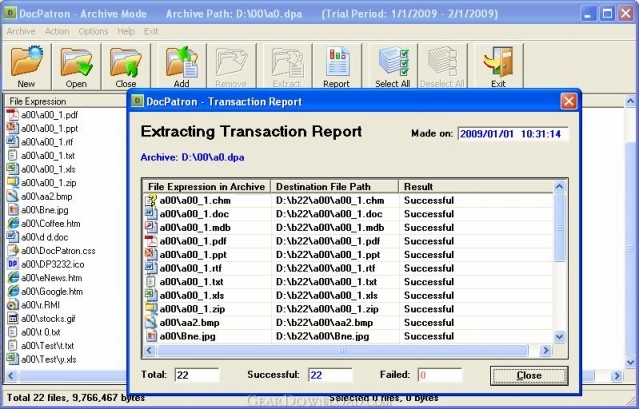Viewport: 639px width, 409px height.
Task: Click main window scroll up arrow
Action: point(630,101)
